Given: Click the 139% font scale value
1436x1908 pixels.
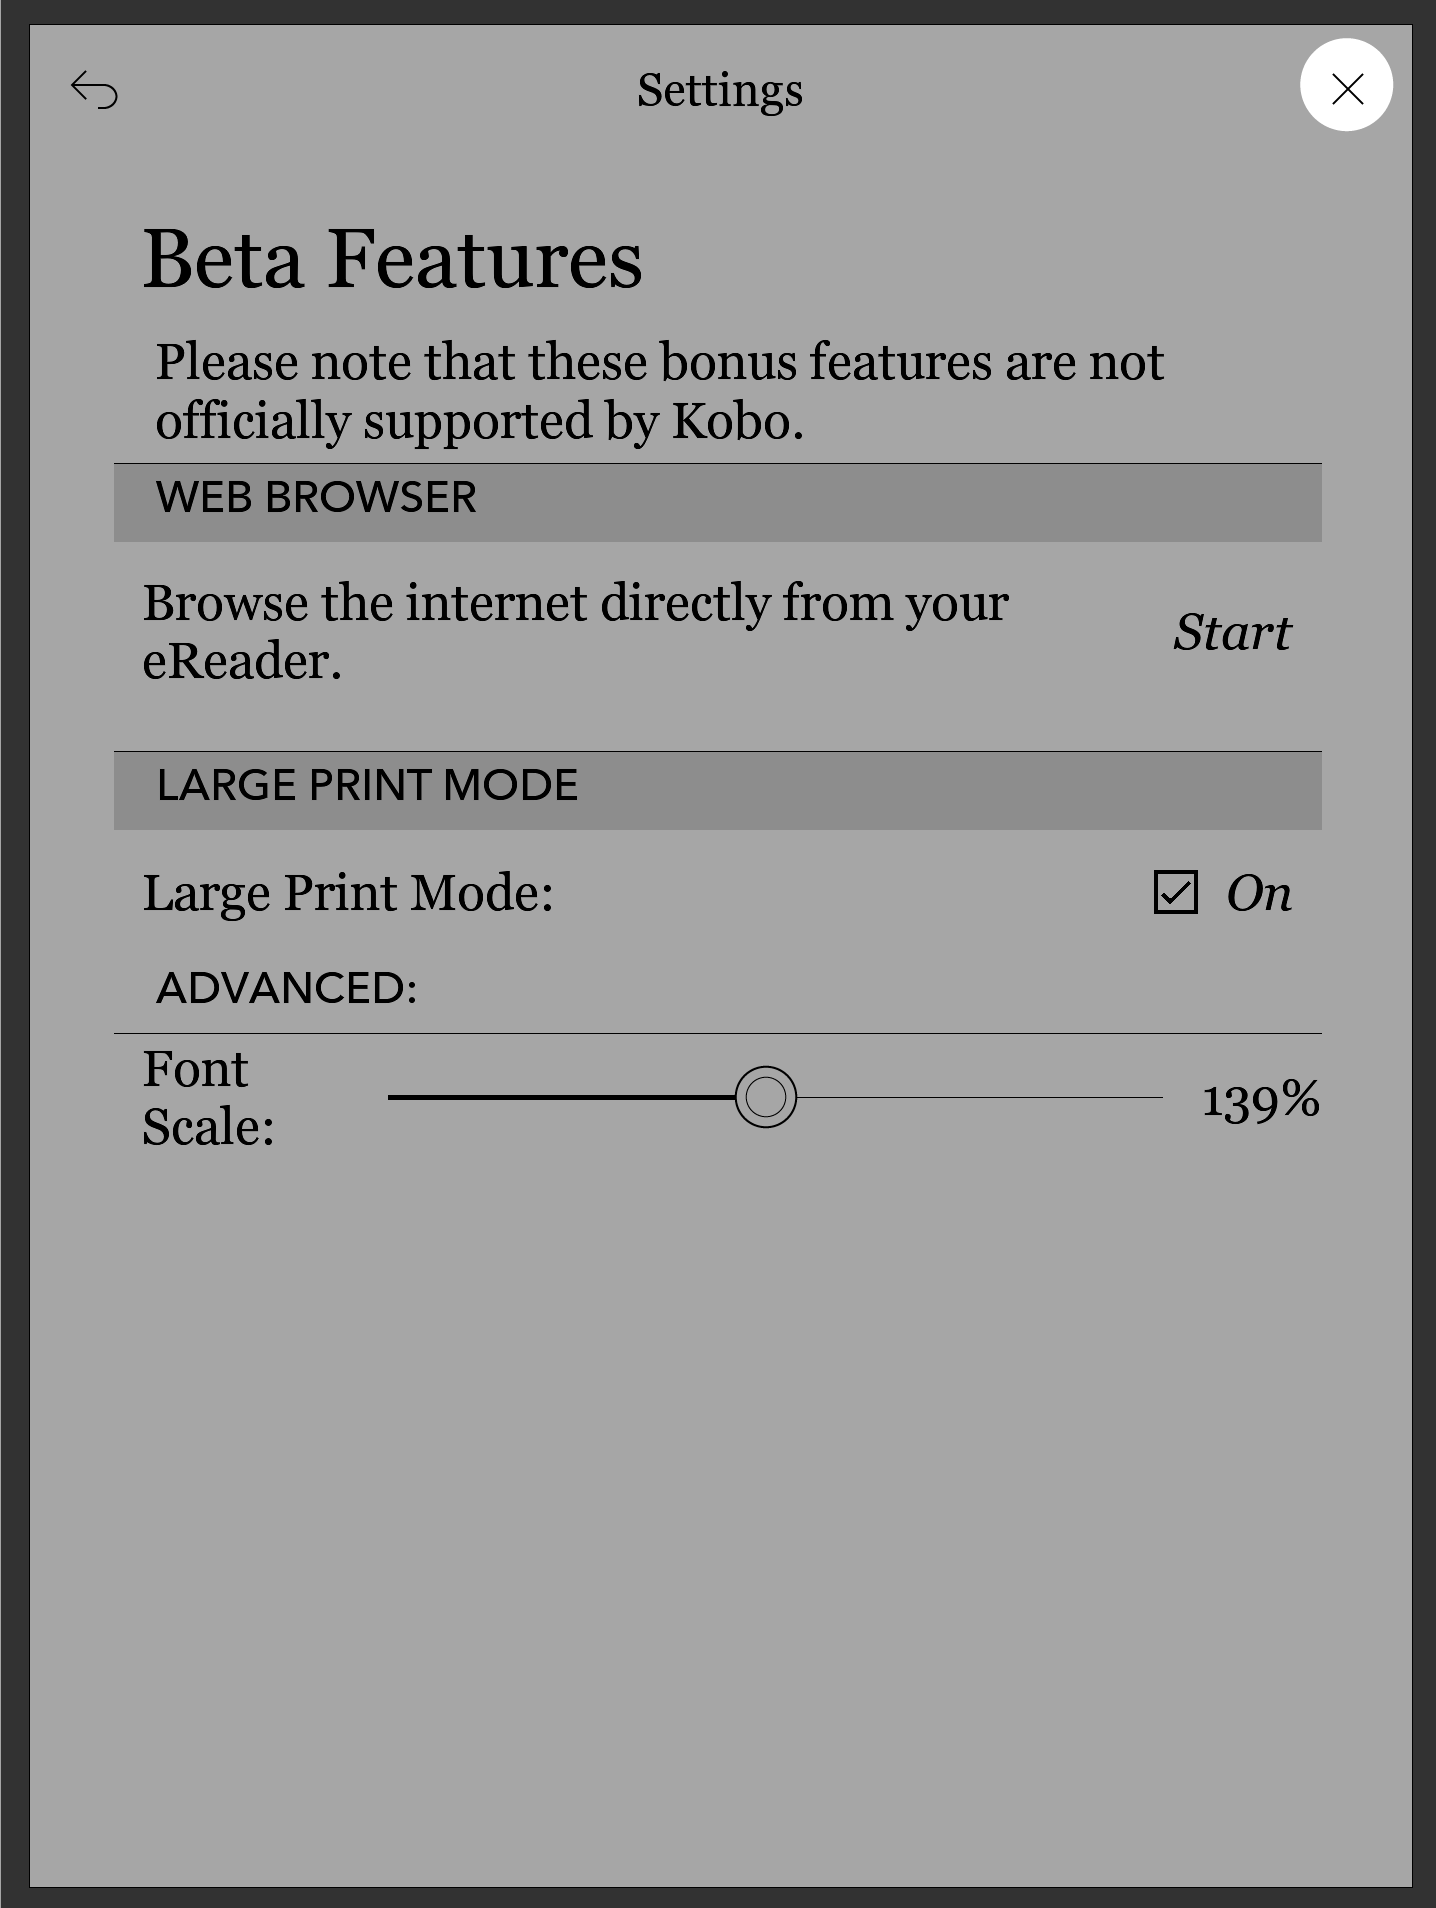Looking at the screenshot, I should pyautogui.click(x=1260, y=1100).
